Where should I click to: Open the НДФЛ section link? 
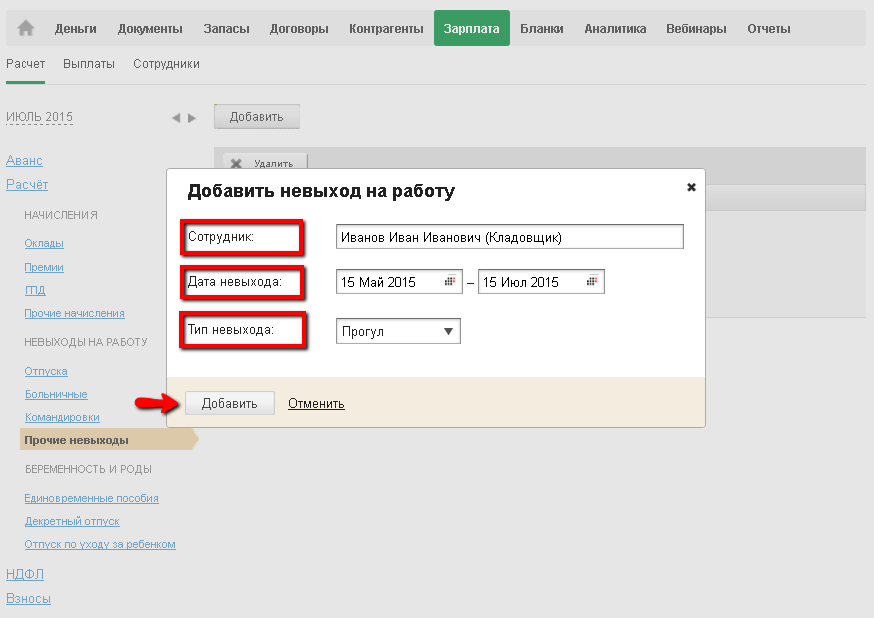pyautogui.click(x=25, y=574)
